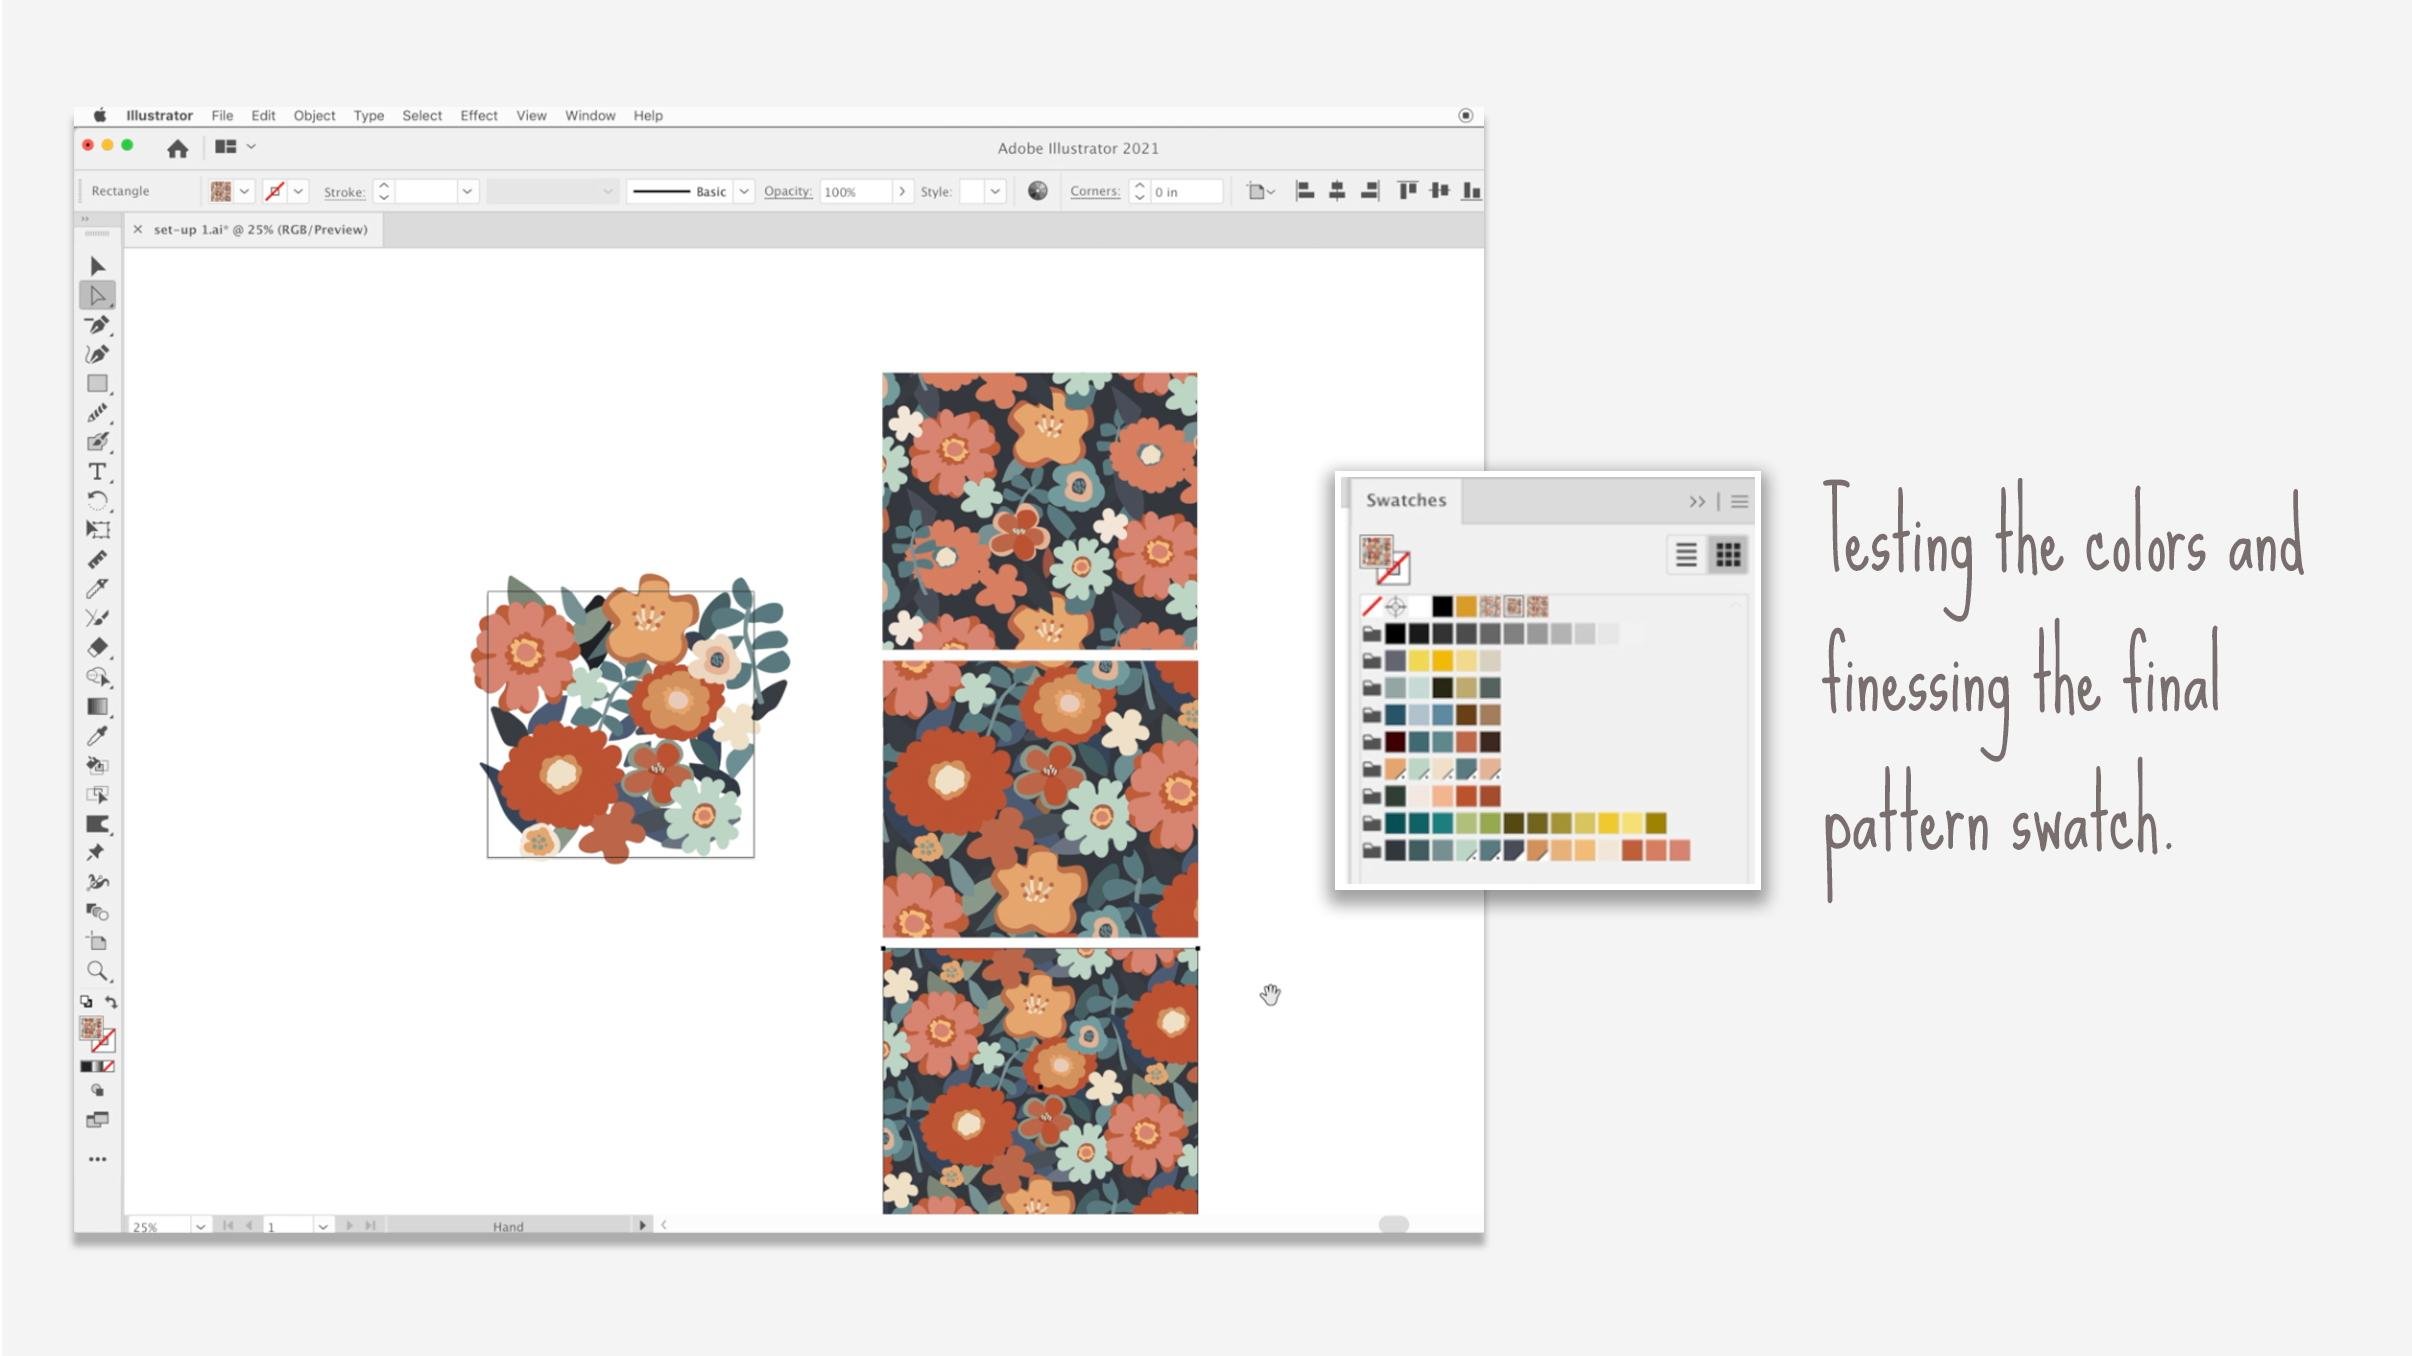The image size is (2412, 1356).
Task: Open Edit Toolbar three dots
Action: point(97,1159)
